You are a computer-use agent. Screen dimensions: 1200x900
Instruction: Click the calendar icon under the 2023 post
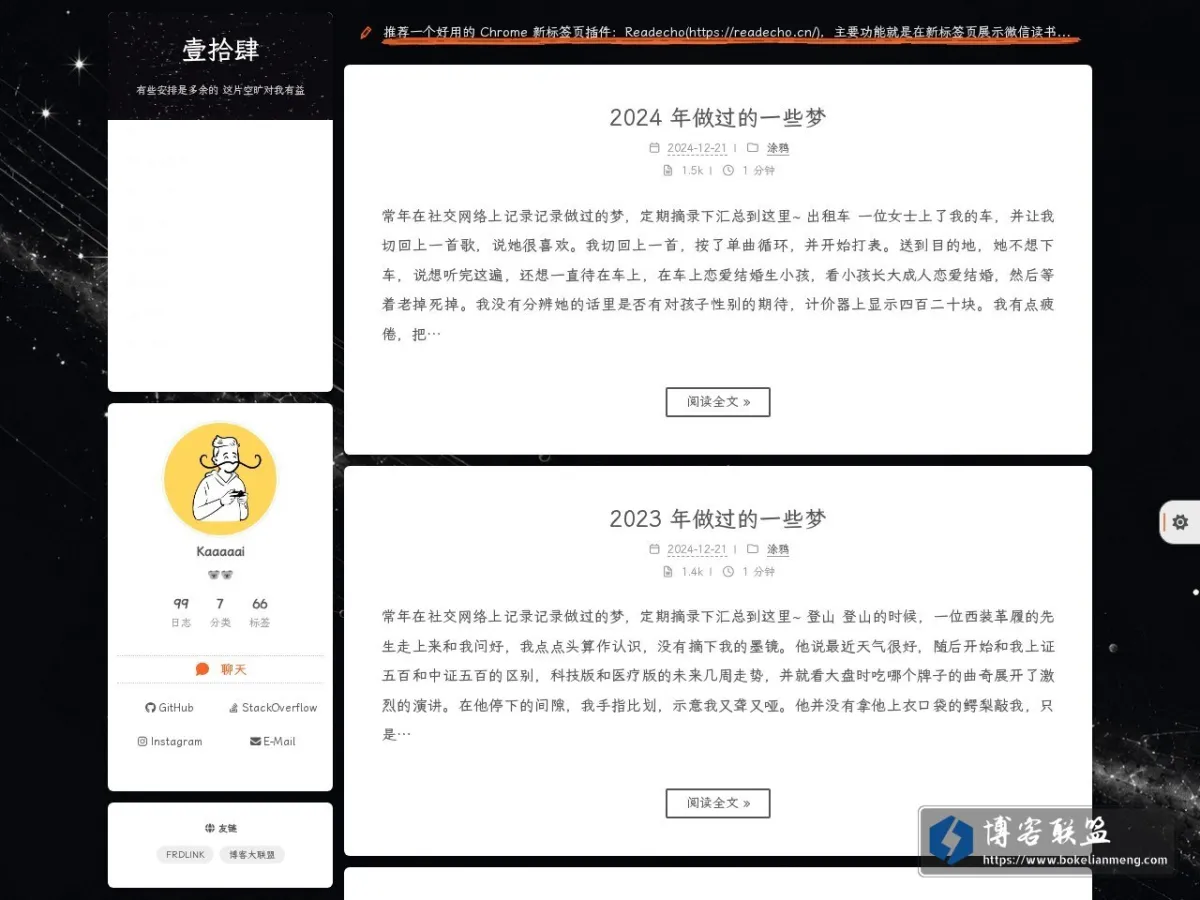[654, 549]
